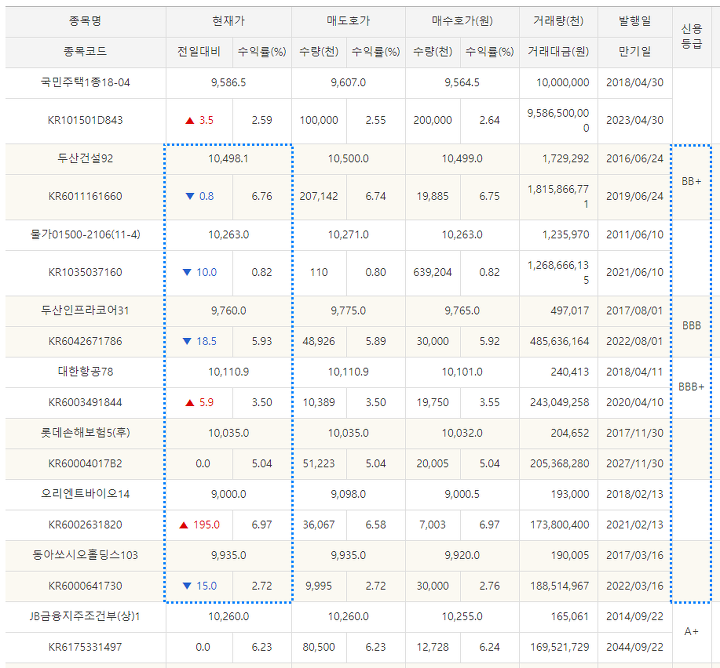
Task: Select bond name 국민주택1종18-04
Action: pos(85,82)
